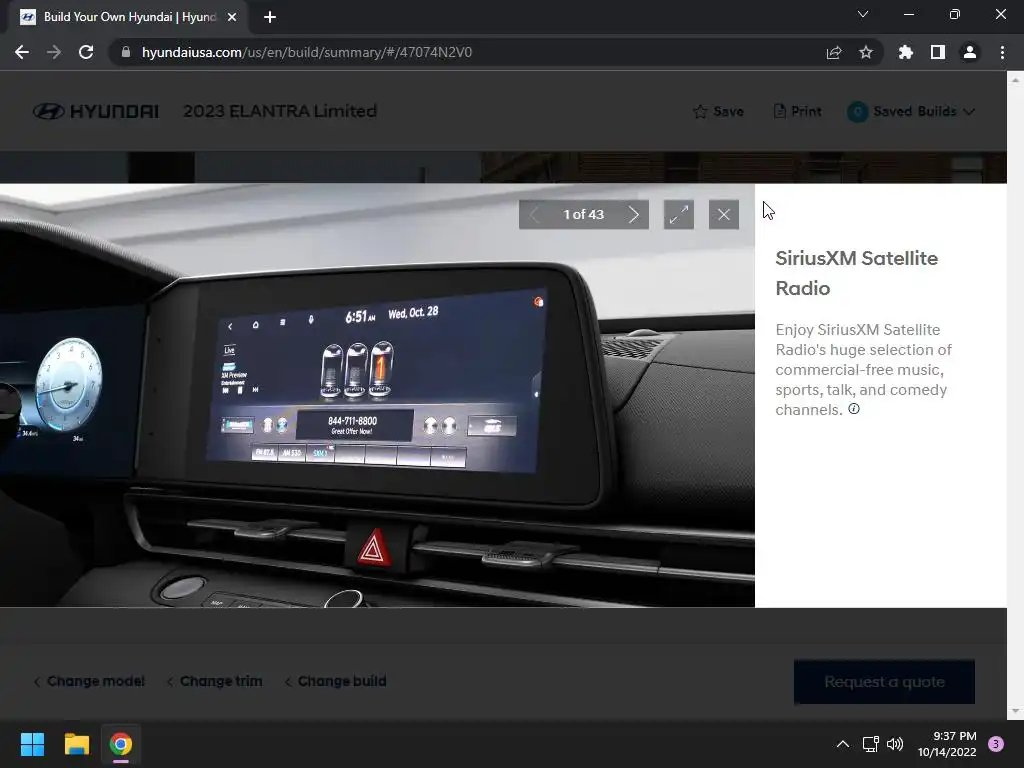Open File Explorer from taskbar

point(76,744)
